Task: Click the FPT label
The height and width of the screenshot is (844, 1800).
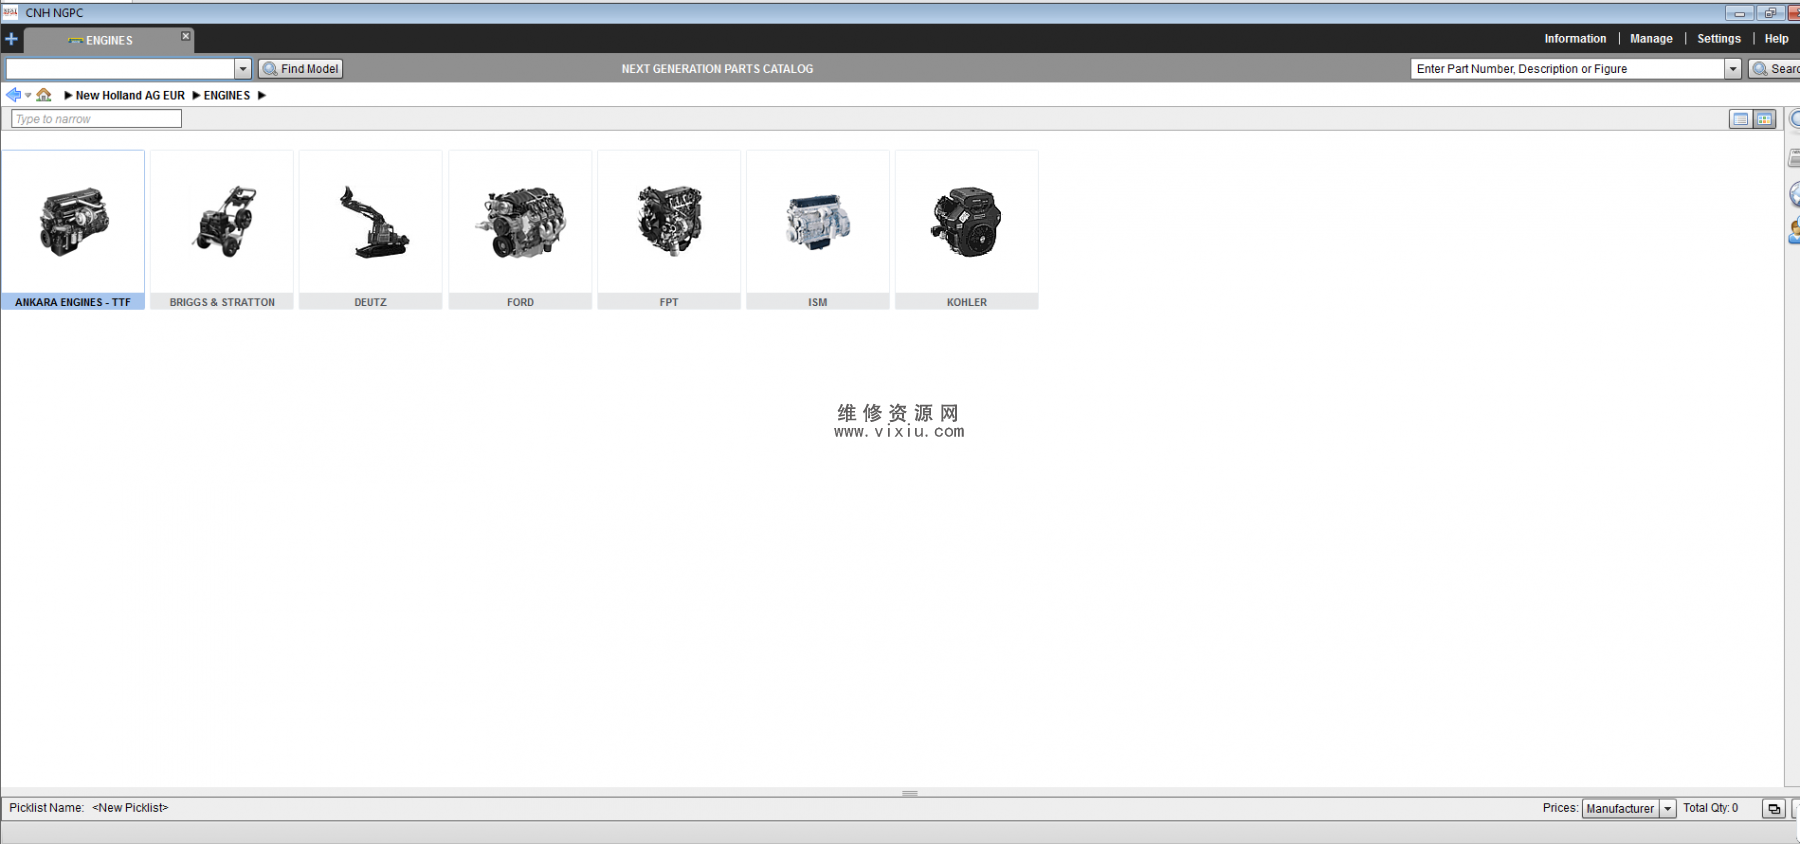Action: [x=669, y=302]
